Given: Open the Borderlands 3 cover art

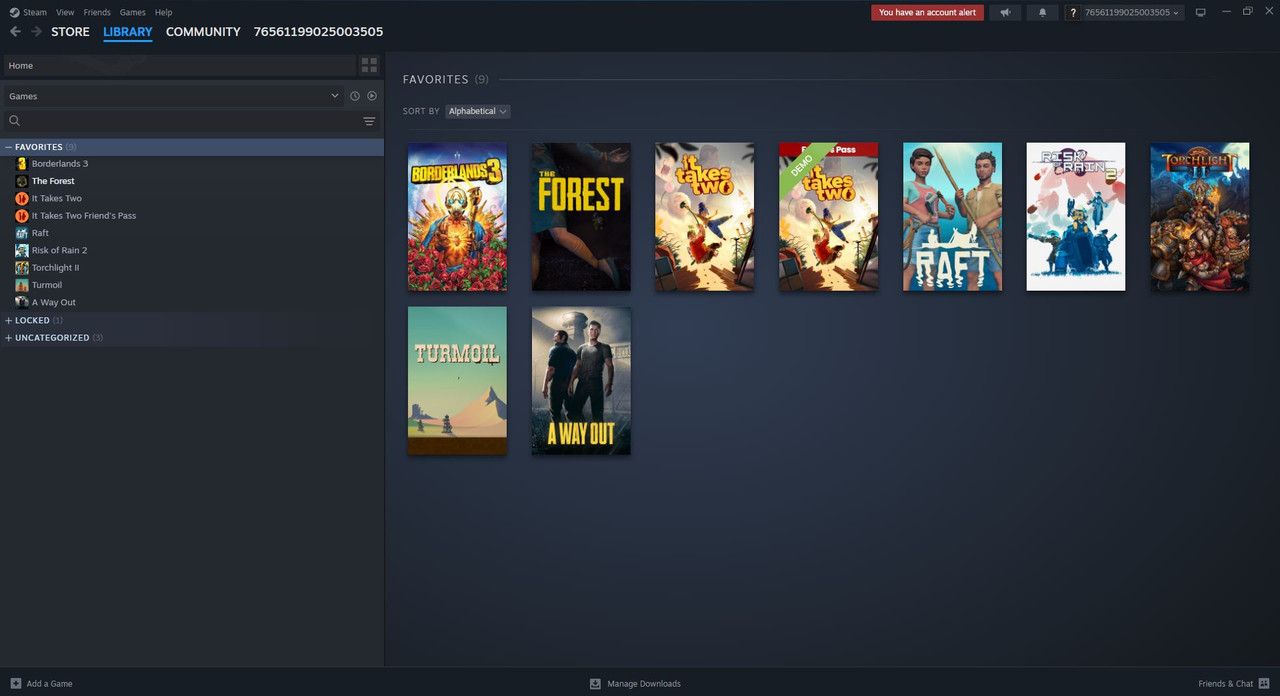Looking at the screenshot, I should click(x=457, y=217).
